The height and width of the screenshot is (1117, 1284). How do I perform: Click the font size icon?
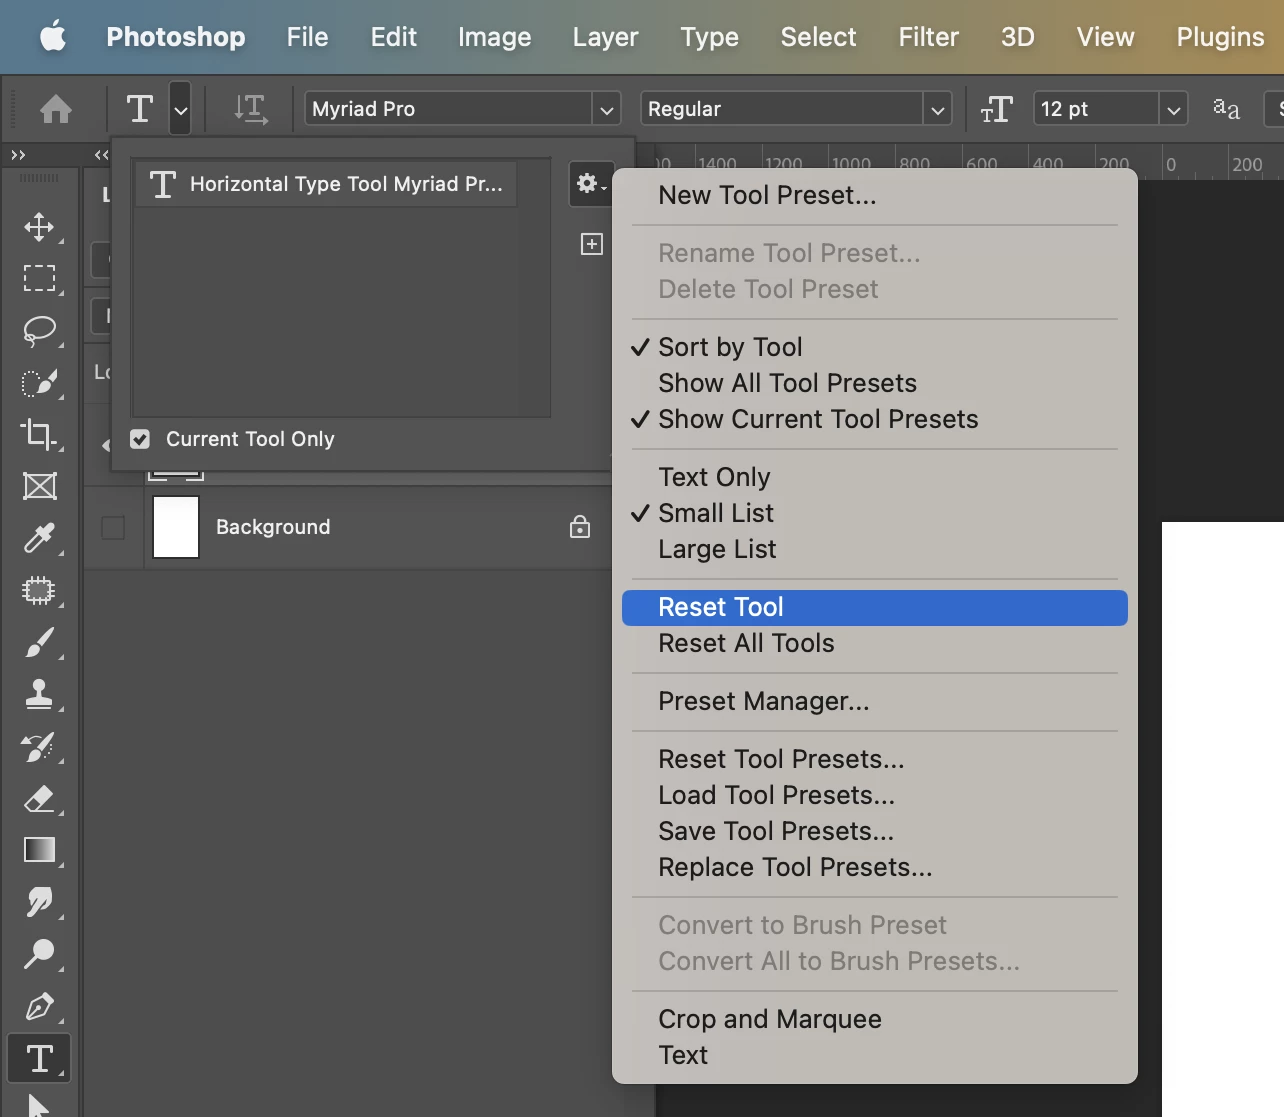pyautogui.click(x=996, y=109)
